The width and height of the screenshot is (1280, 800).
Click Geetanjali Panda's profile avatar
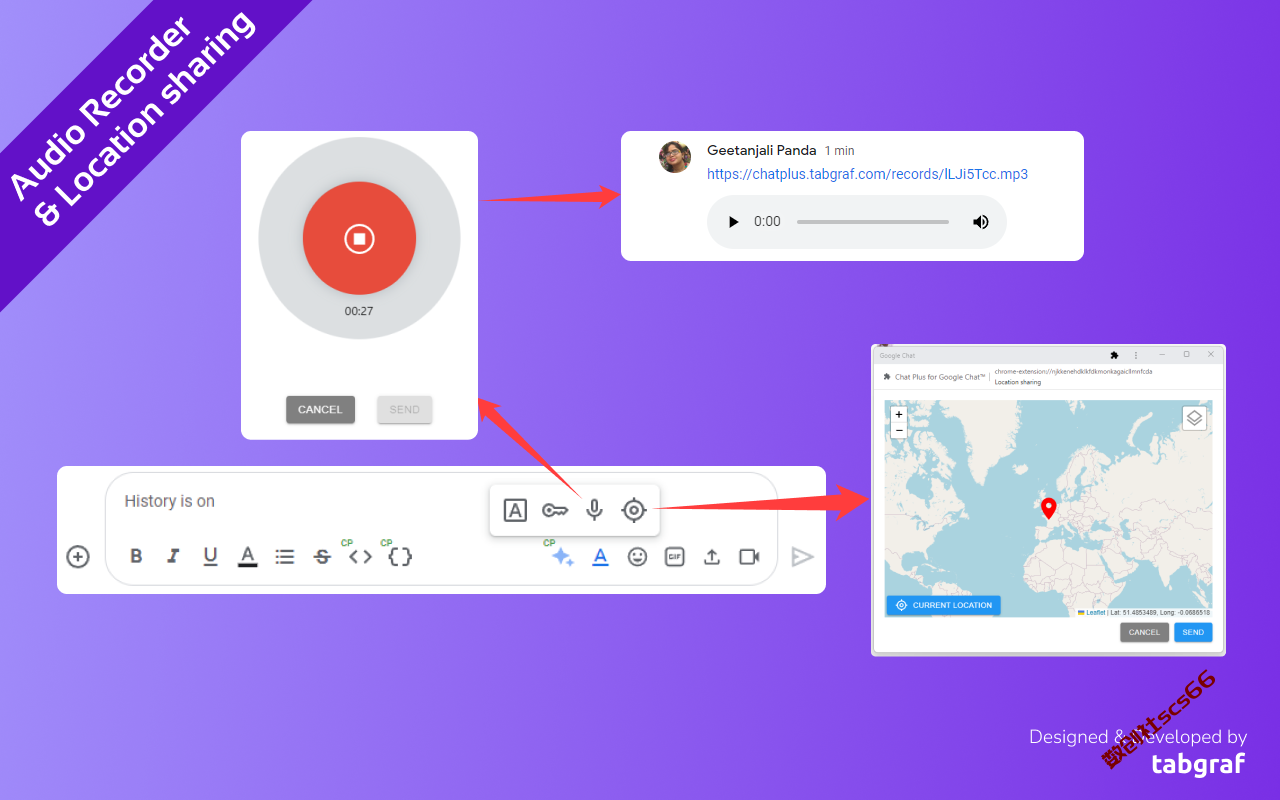(x=675, y=157)
